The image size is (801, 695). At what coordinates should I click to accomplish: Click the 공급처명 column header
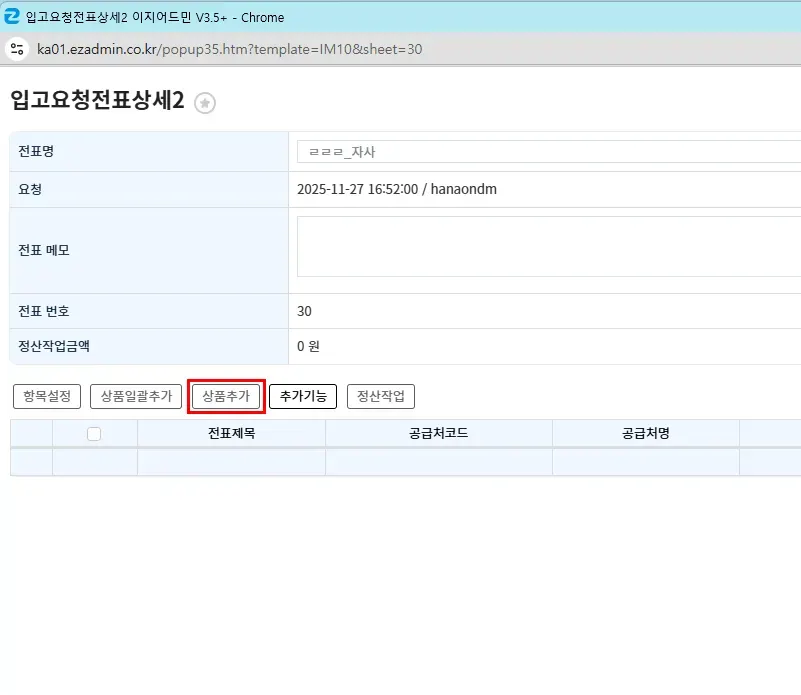pyautogui.click(x=646, y=433)
